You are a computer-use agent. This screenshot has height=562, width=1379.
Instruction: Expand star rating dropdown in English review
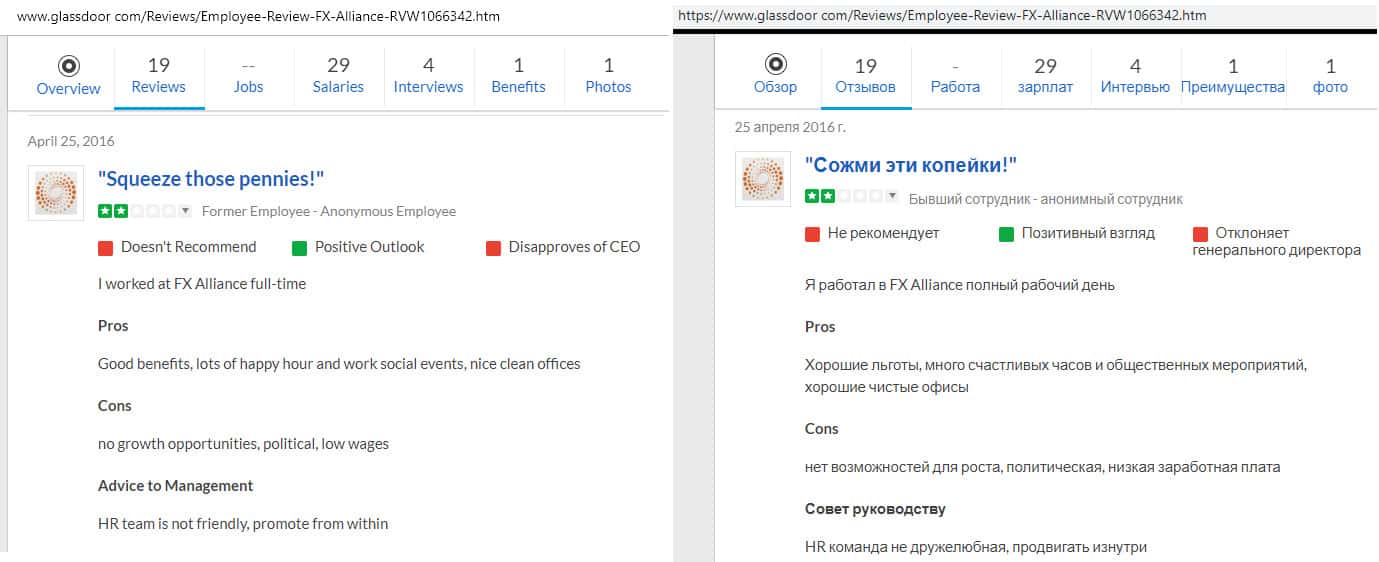[185, 211]
